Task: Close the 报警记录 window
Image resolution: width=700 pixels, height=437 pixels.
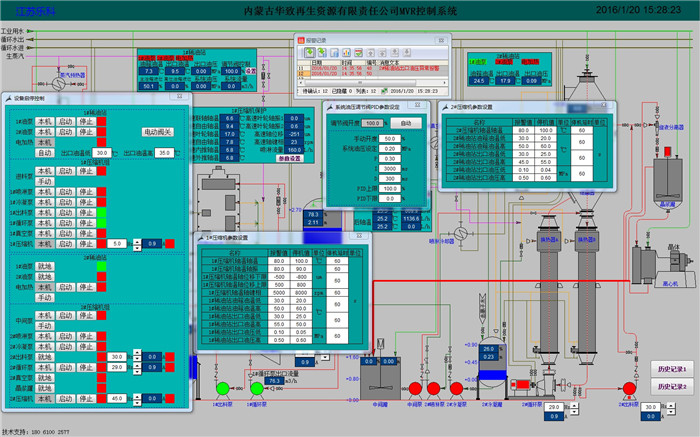Action: click(443, 40)
